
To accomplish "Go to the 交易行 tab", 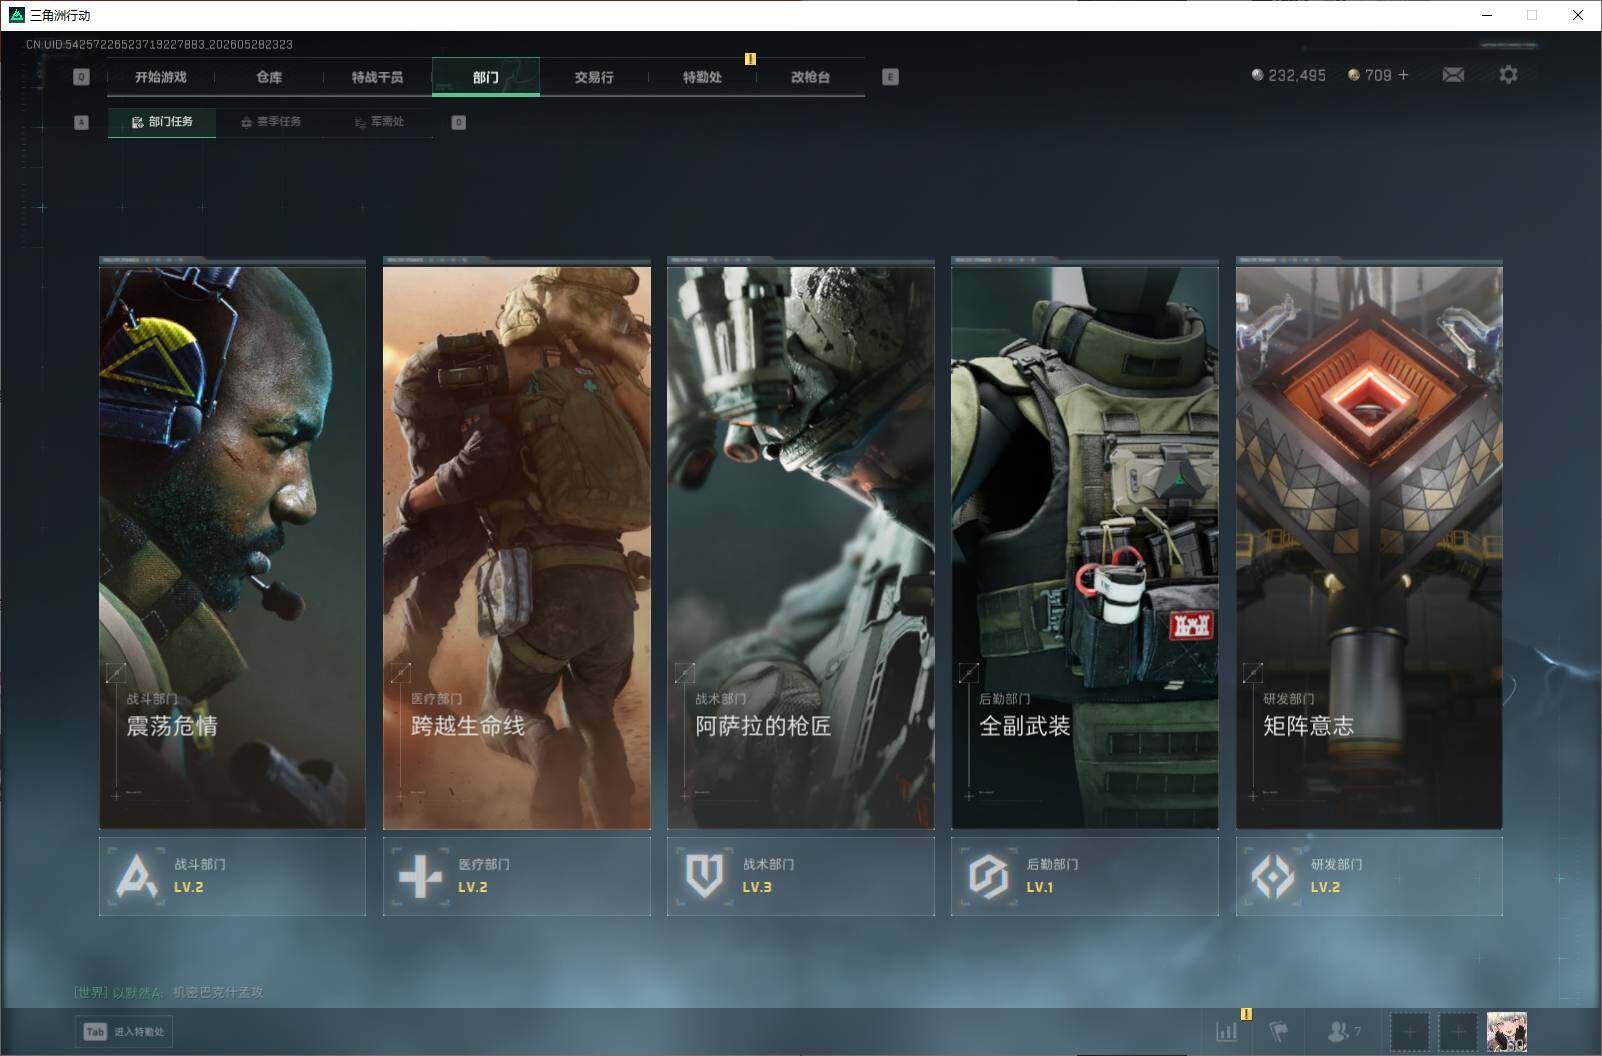I will click(x=594, y=77).
